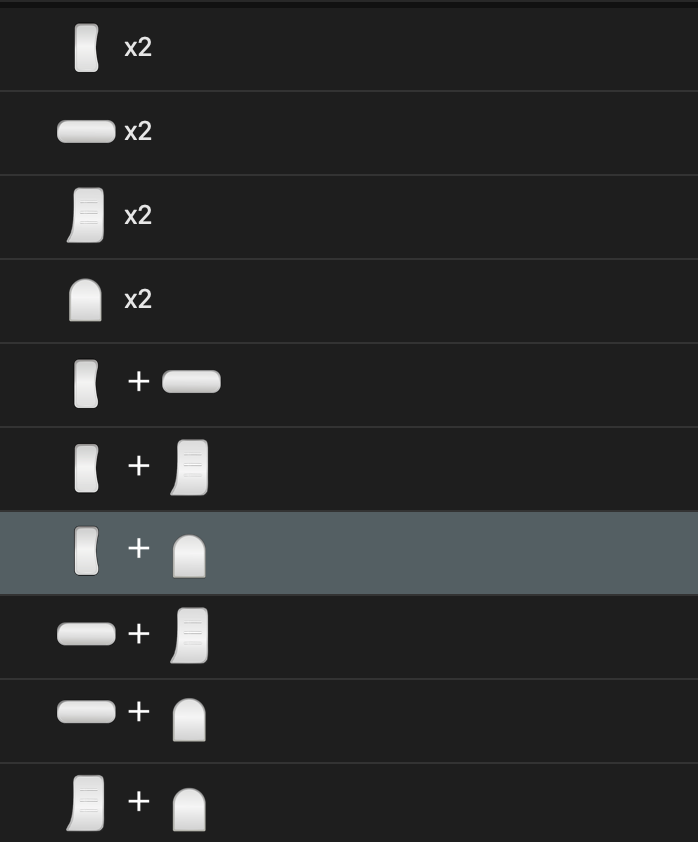Click the arch icon paired with the pill
Image resolution: width=698 pixels, height=842 pixels.
coord(189,720)
